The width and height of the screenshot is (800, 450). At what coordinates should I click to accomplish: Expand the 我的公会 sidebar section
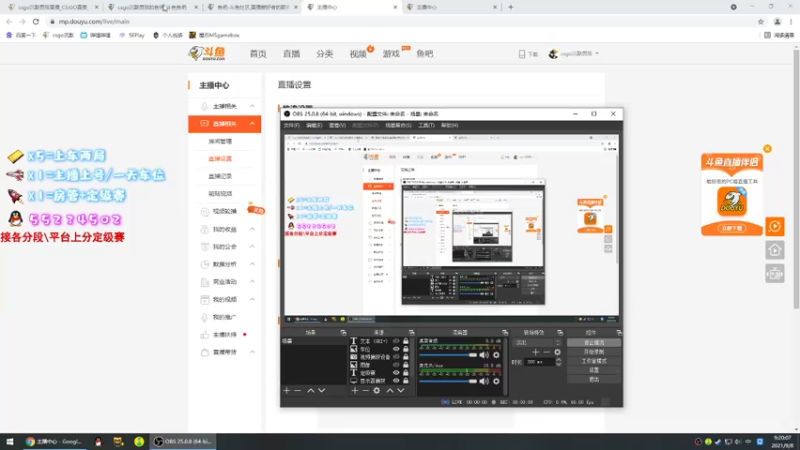(253, 246)
